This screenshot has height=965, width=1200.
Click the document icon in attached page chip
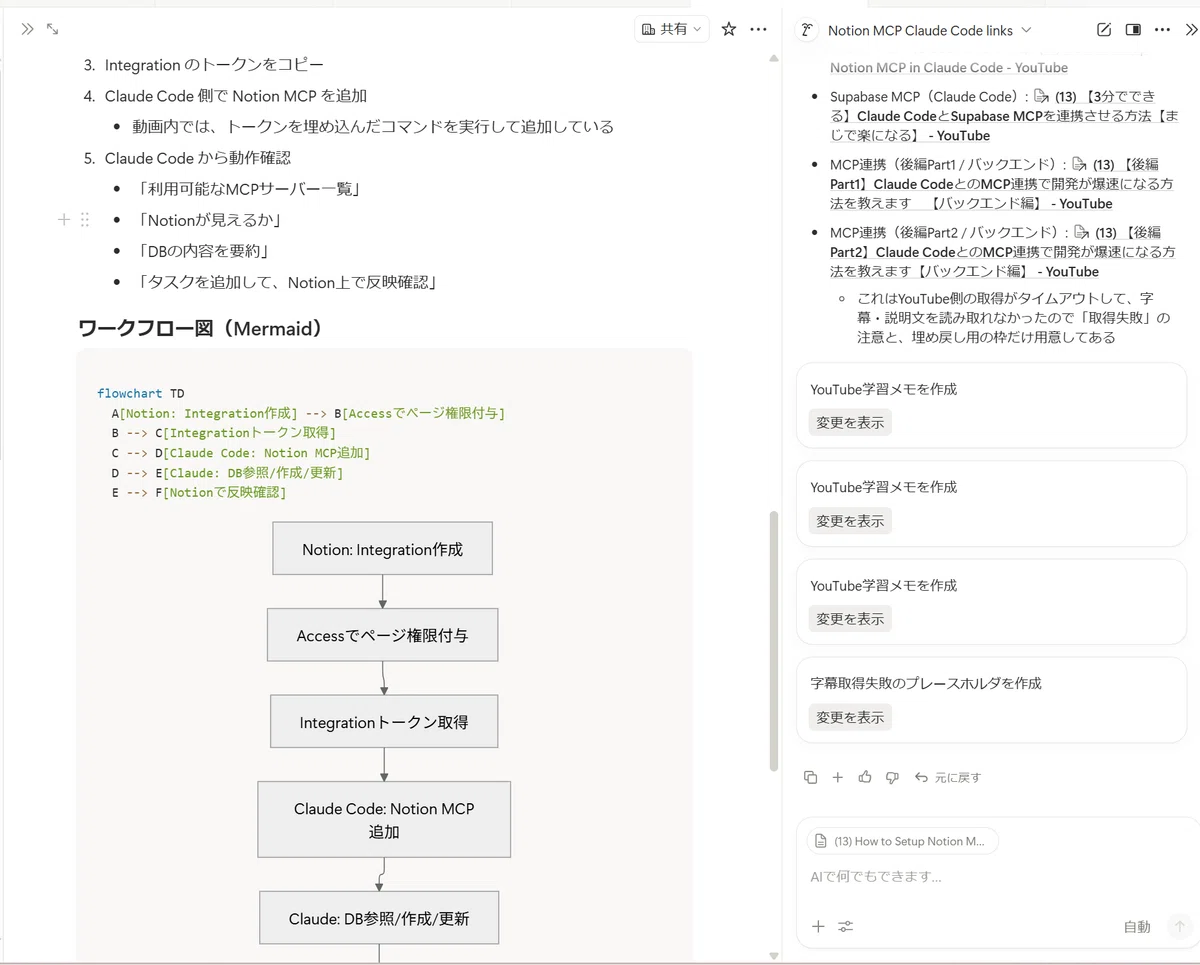click(822, 841)
